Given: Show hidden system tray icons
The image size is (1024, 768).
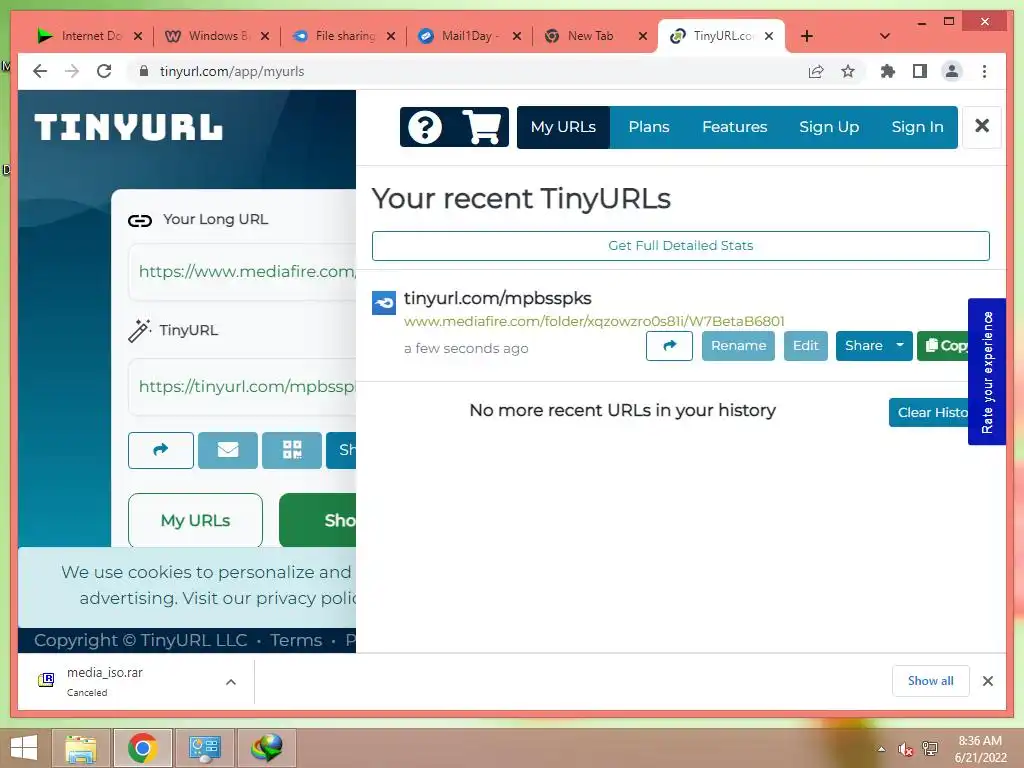Looking at the screenshot, I should (x=882, y=749).
